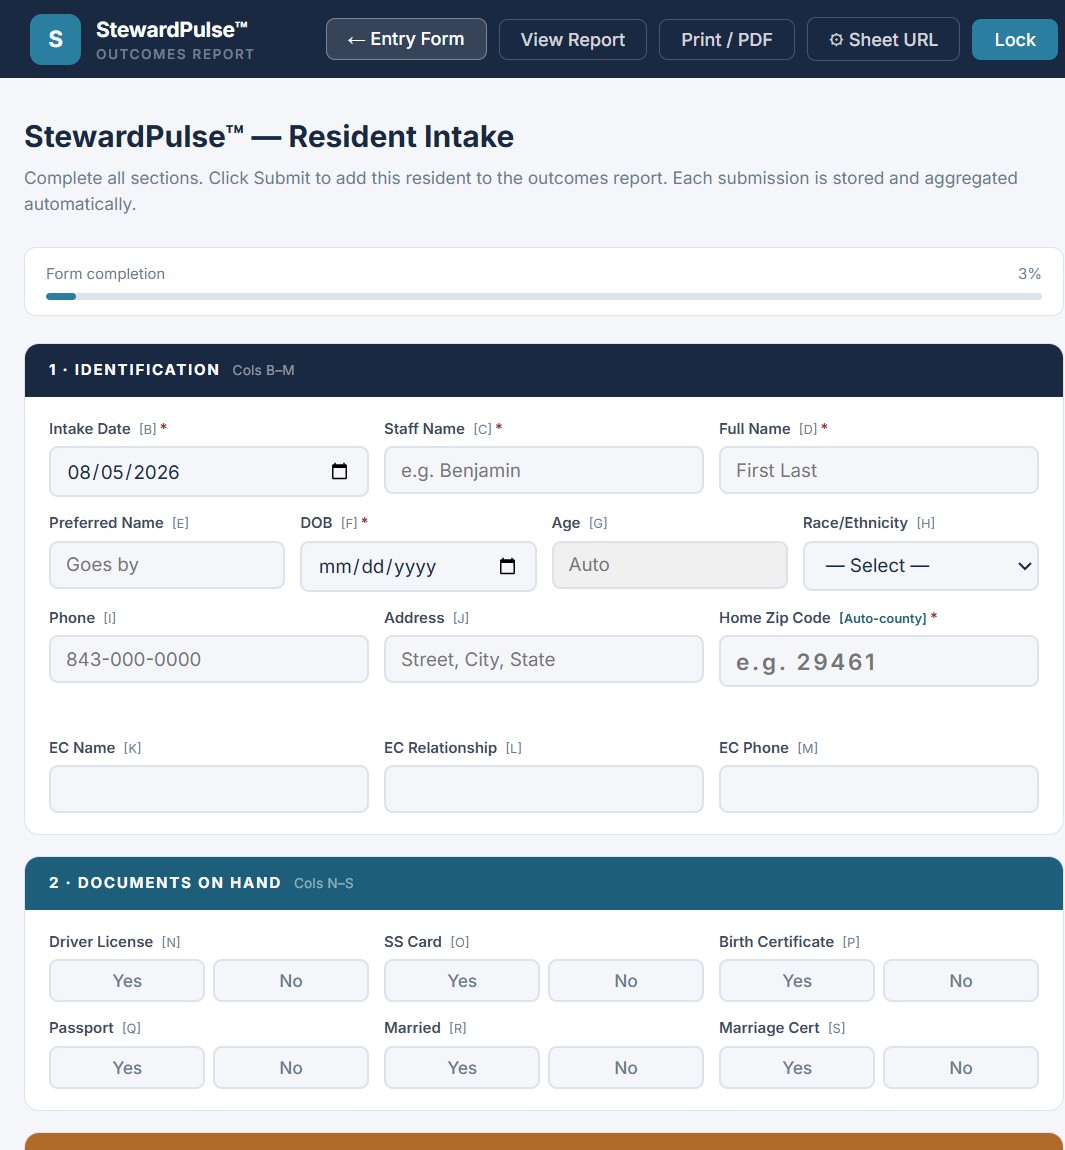The width and height of the screenshot is (1065, 1150).
Task: Click the 3% completion value
Action: pyautogui.click(x=1029, y=274)
